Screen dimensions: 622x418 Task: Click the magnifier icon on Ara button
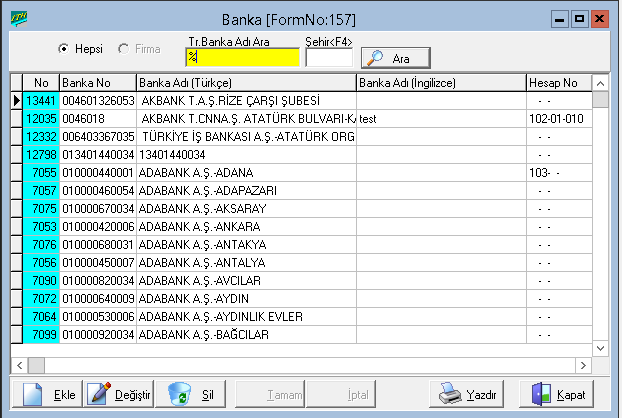[x=375, y=58]
